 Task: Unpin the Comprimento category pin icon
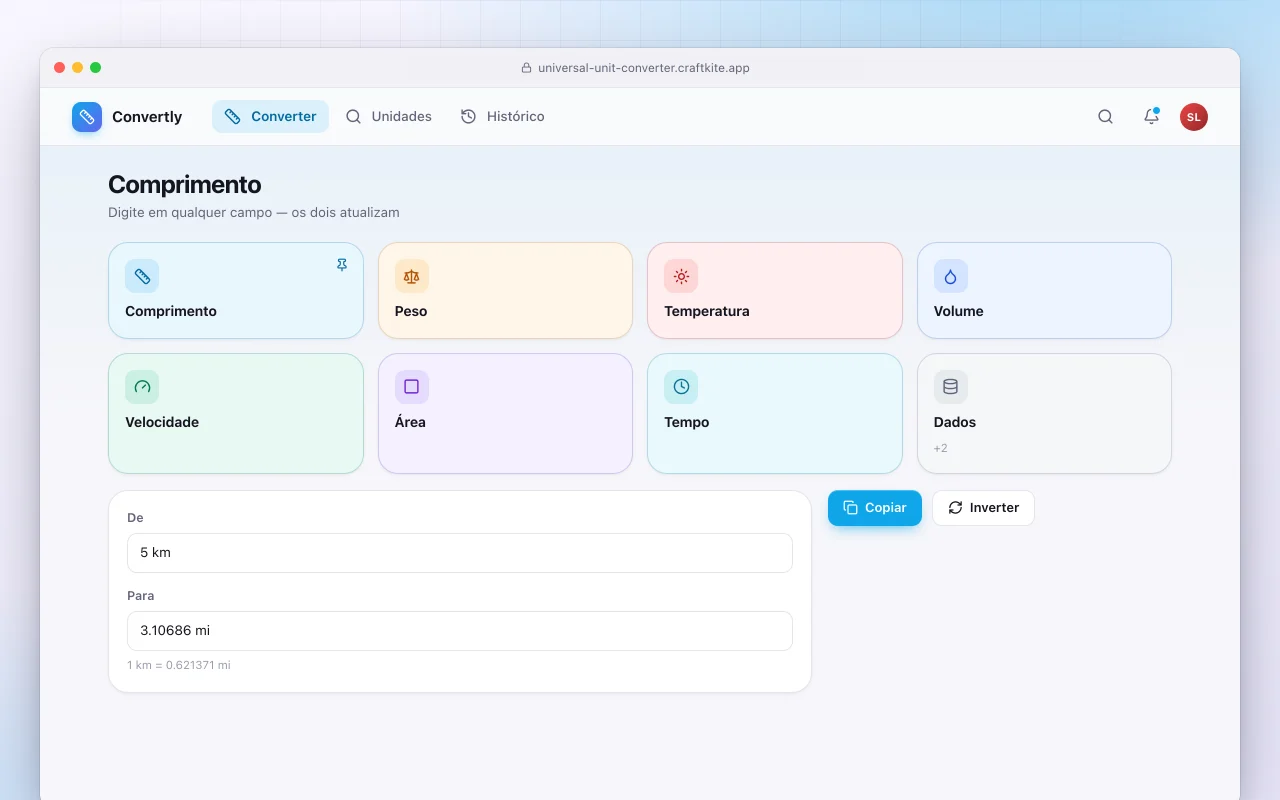342,265
